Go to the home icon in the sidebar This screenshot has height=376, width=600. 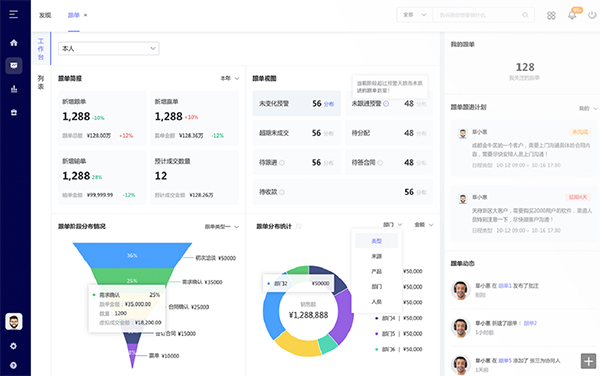[x=14, y=42]
